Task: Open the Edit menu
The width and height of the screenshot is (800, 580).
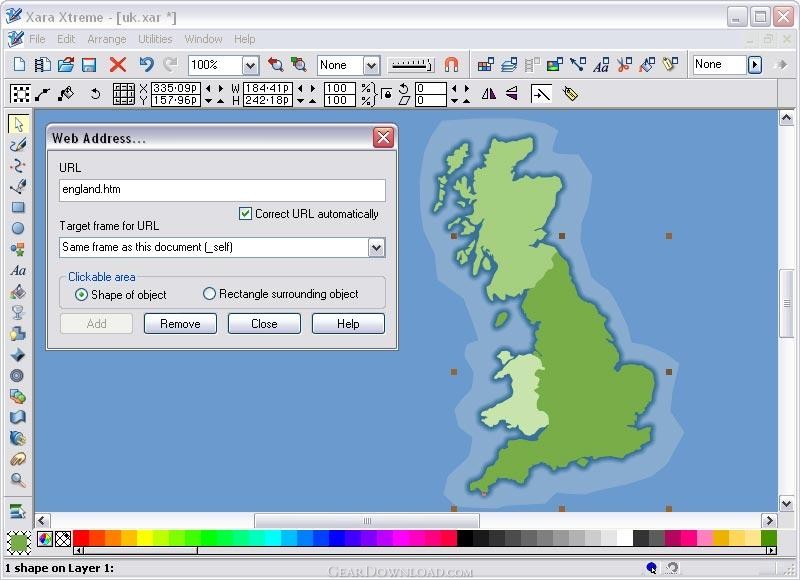Action: coord(66,39)
